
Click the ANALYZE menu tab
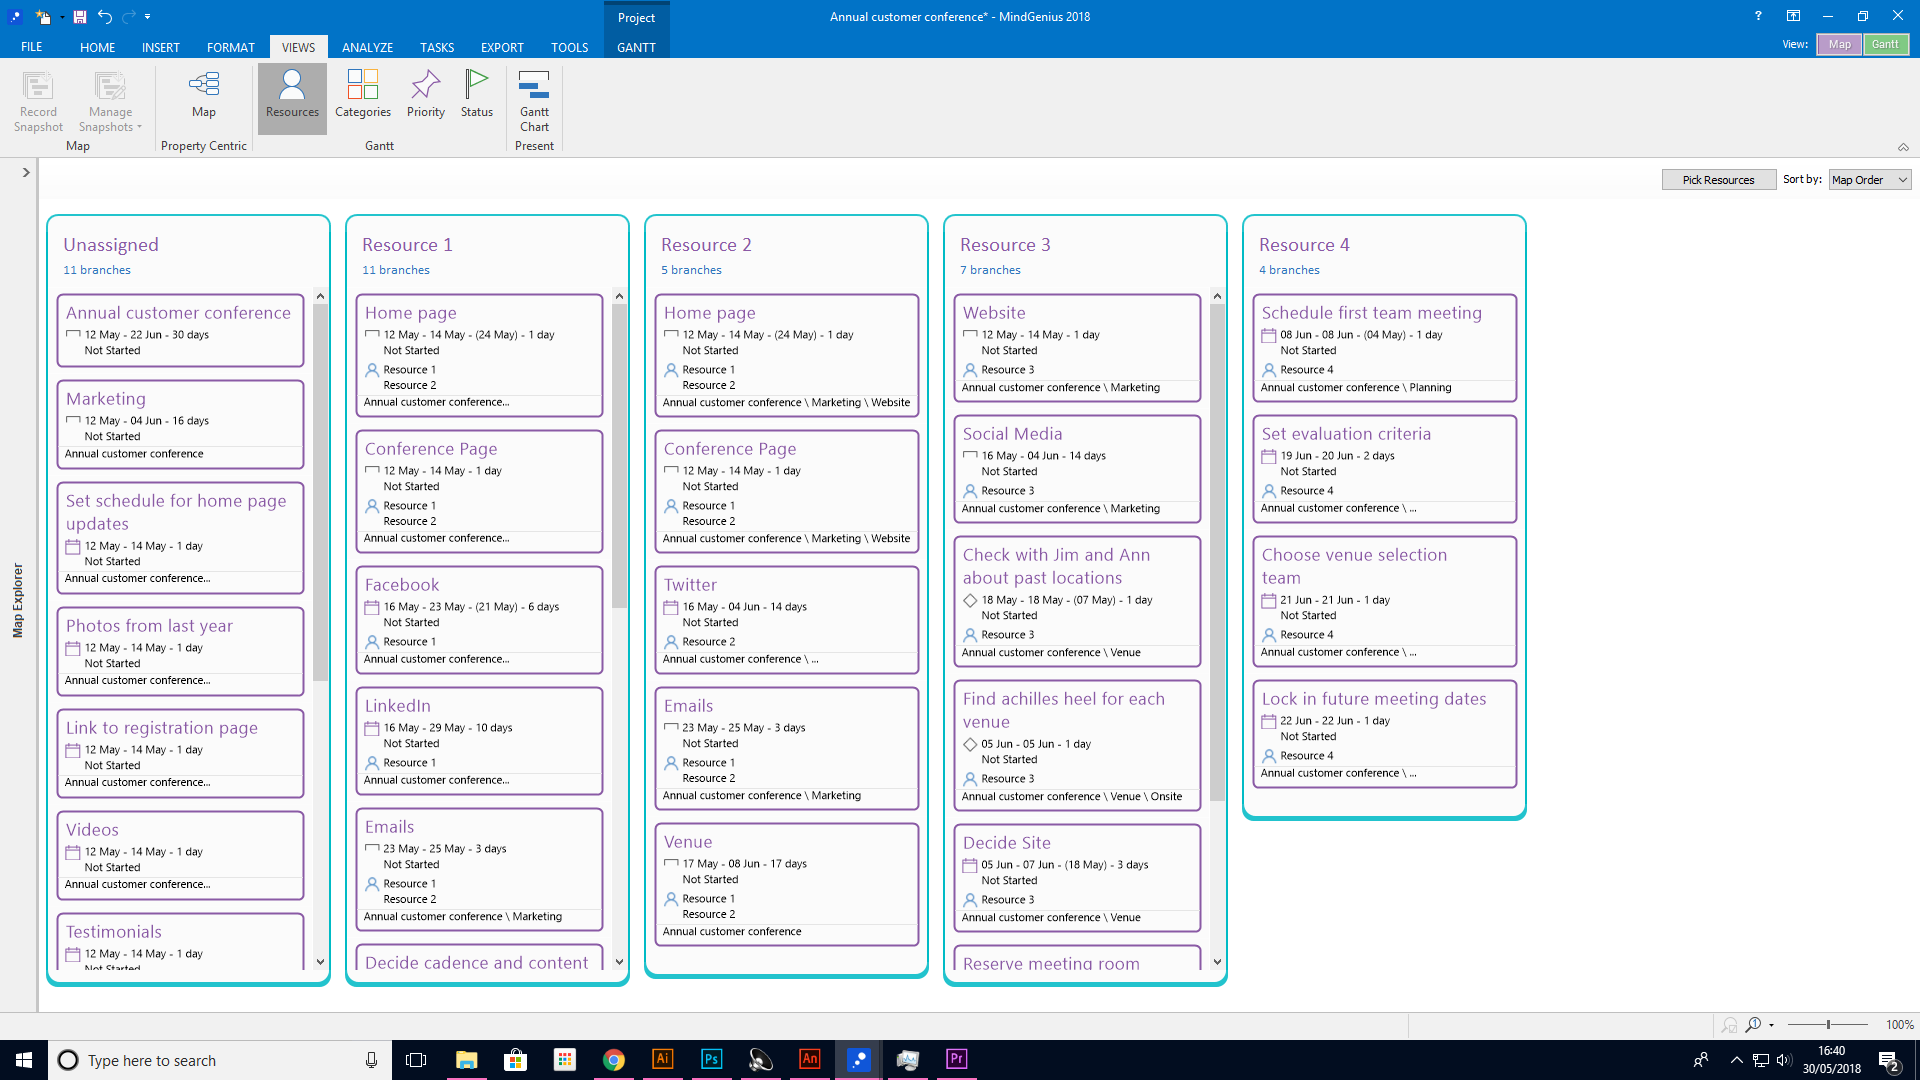[365, 47]
